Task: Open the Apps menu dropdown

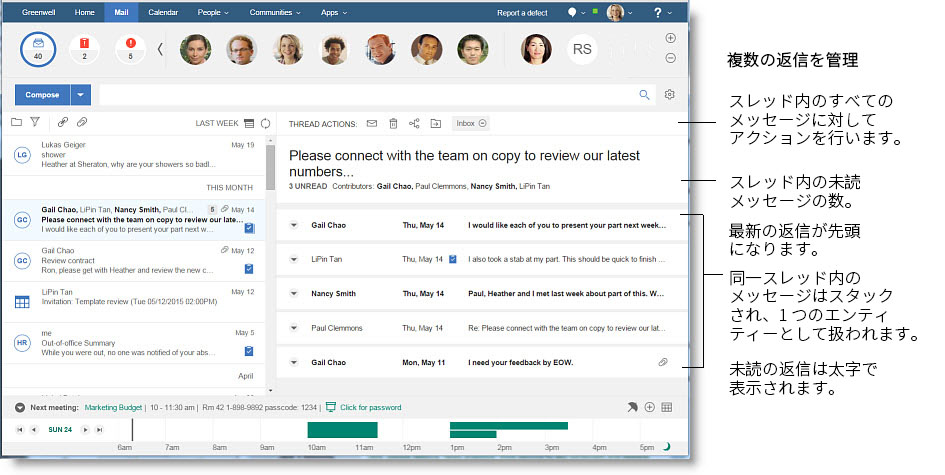Action: click(x=334, y=12)
